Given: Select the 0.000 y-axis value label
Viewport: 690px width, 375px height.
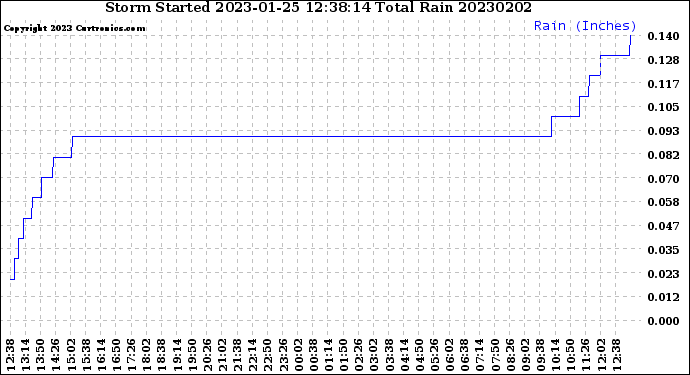Looking at the screenshot, I should [663, 321].
